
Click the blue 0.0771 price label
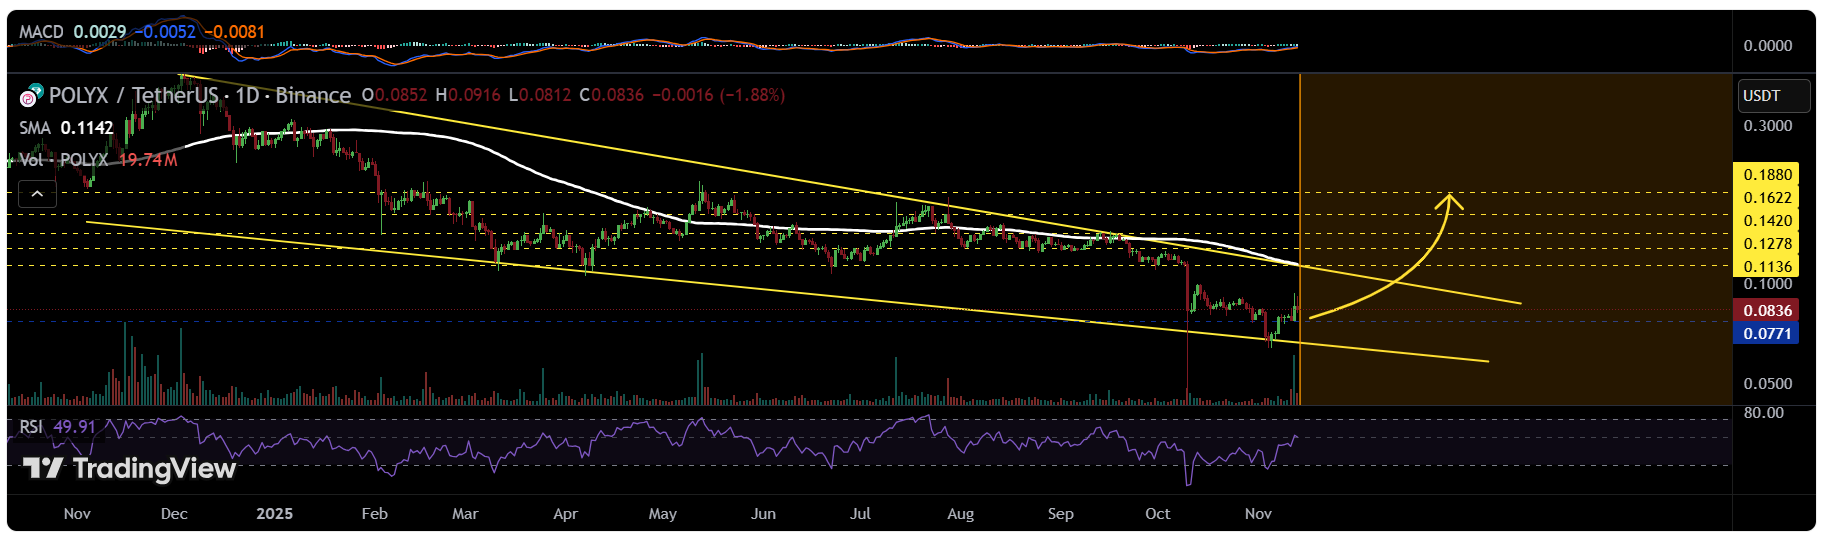click(1767, 334)
